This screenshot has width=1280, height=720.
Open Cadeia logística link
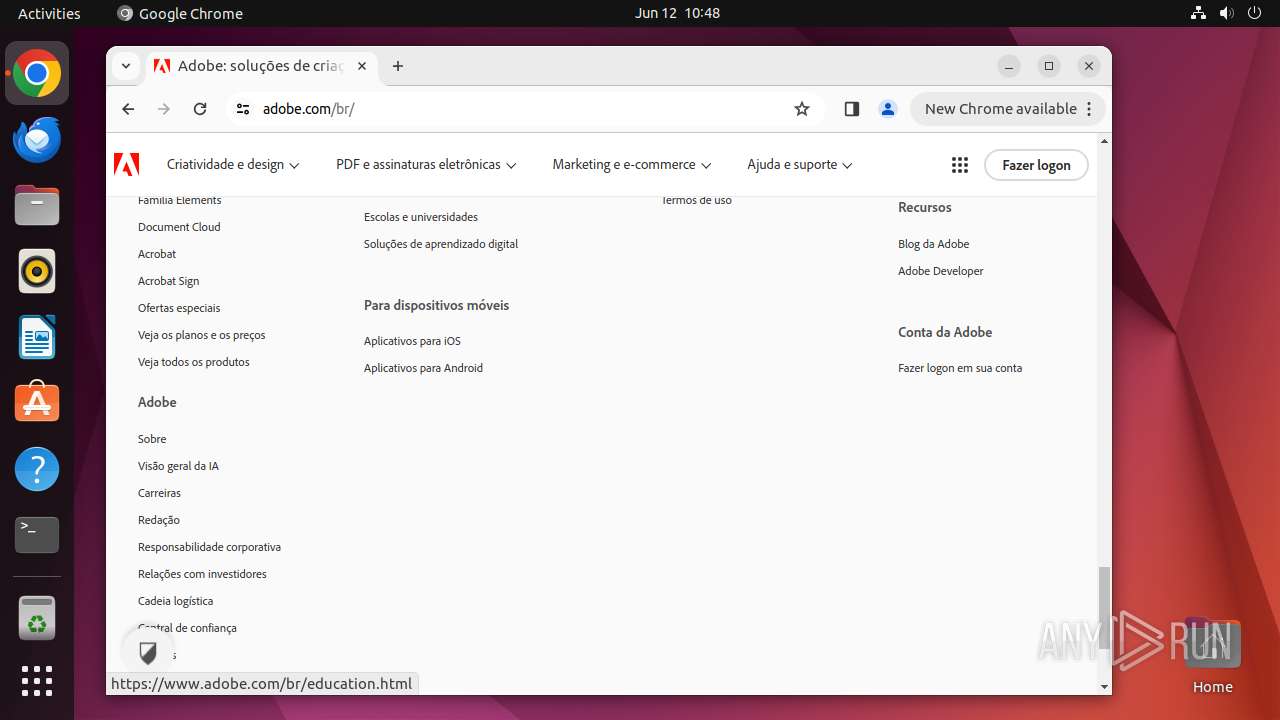click(x=175, y=601)
